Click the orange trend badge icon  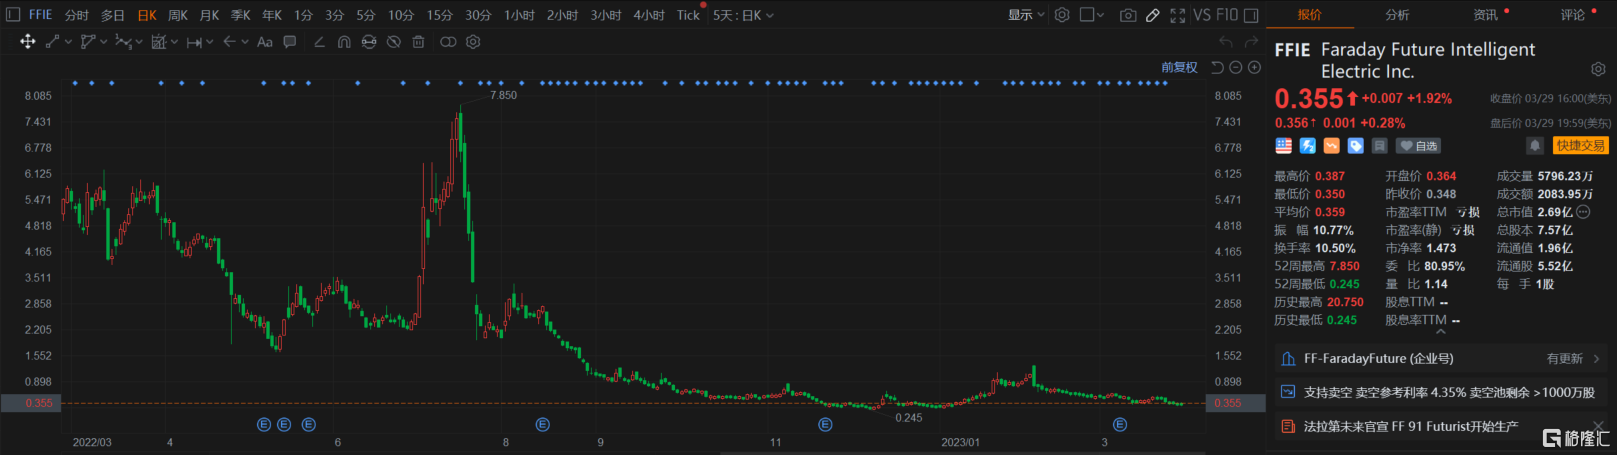tap(1332, 146)
